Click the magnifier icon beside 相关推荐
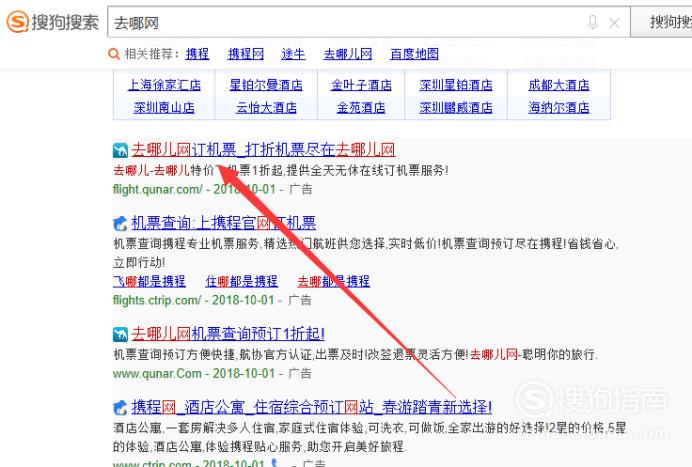This screenshot has height=467, width=692. pos(114,54)
